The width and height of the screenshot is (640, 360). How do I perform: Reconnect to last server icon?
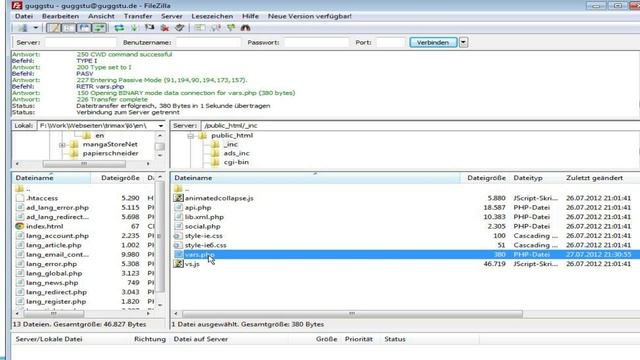(180, 28)
